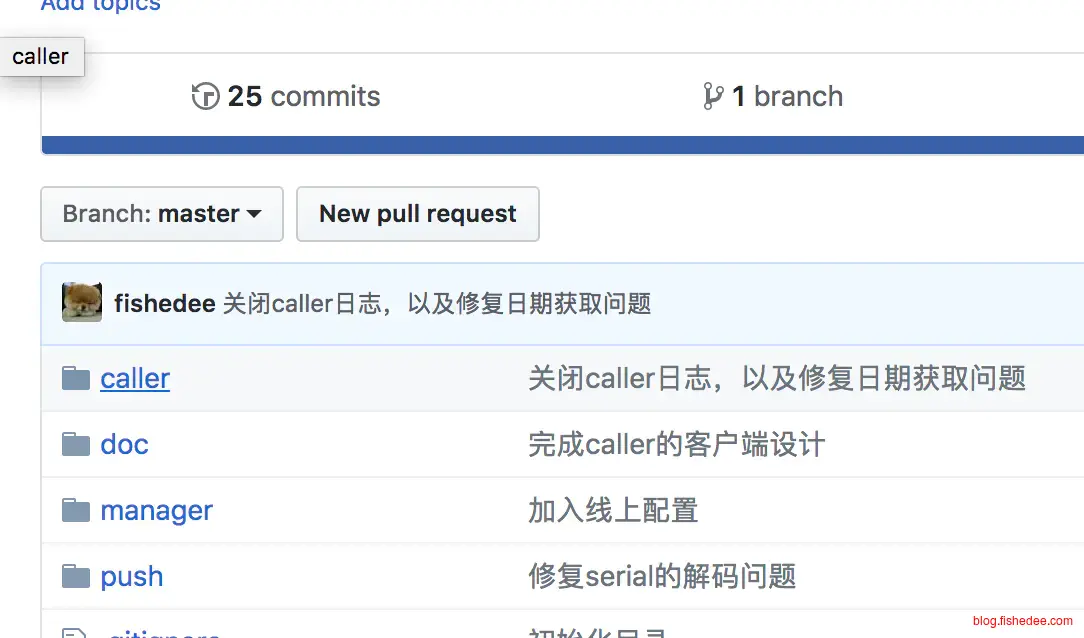Open the Branch: master dropdown

pos(162,214)
